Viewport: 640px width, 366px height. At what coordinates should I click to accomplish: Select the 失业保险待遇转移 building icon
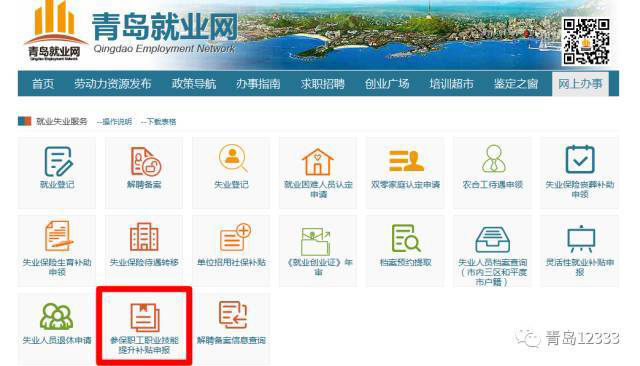click(144, 237)
